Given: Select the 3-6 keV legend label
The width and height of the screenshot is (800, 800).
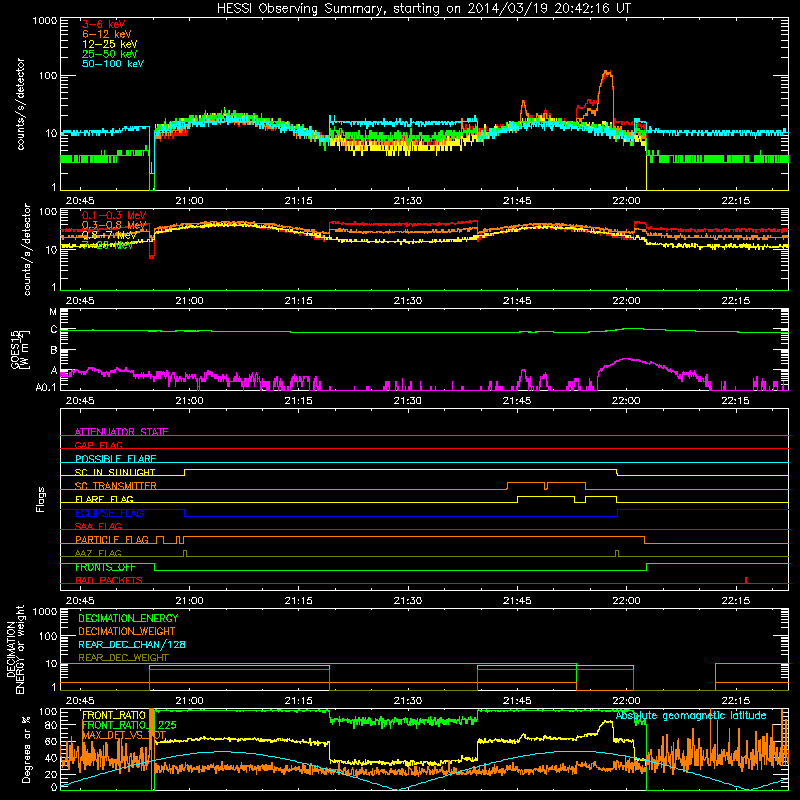Looking at the screenshot, I should tap(103, 24).
